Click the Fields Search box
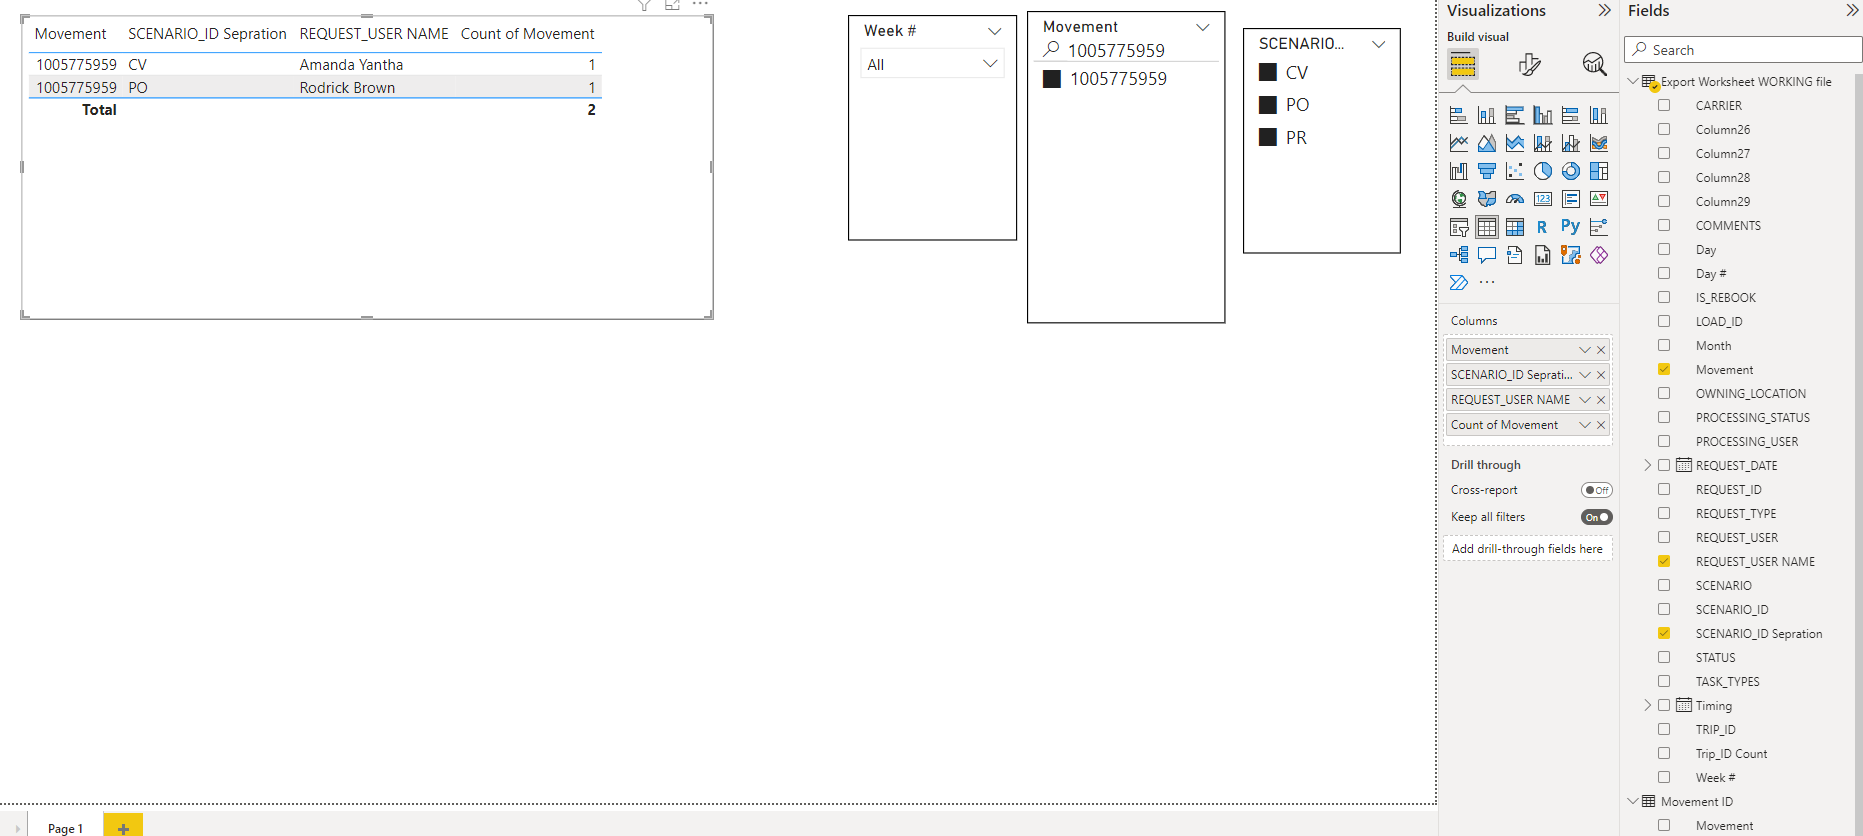The image size is (1863, 836). coord(1743,50)
